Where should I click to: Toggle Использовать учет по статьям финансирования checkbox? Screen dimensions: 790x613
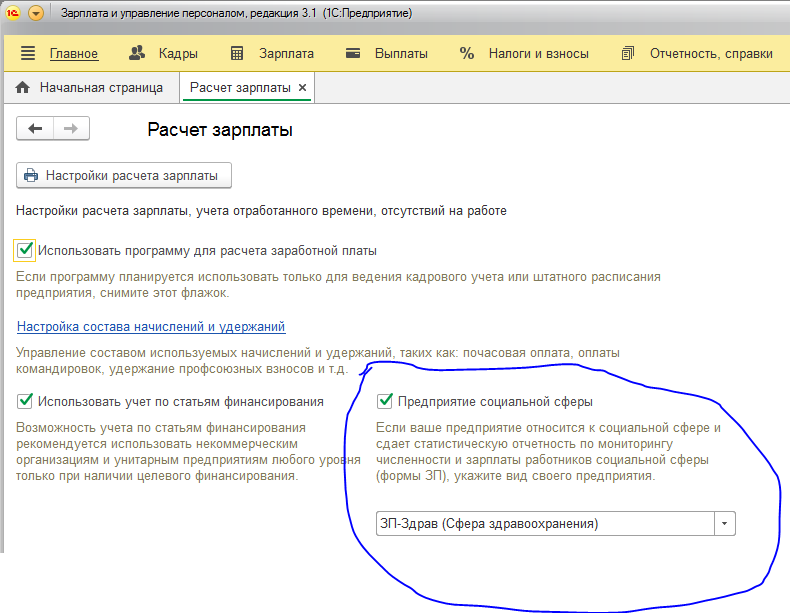click(x=25, y=401)
